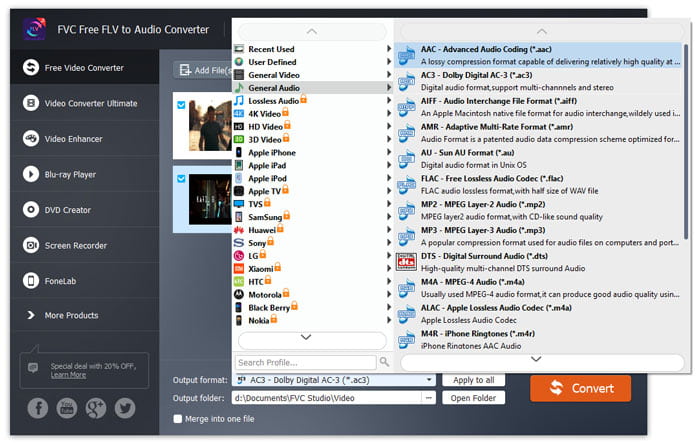Select MP3 MPEG Layer-3 Audio format
The image size is (700, 444).
(x=538, y=237)
